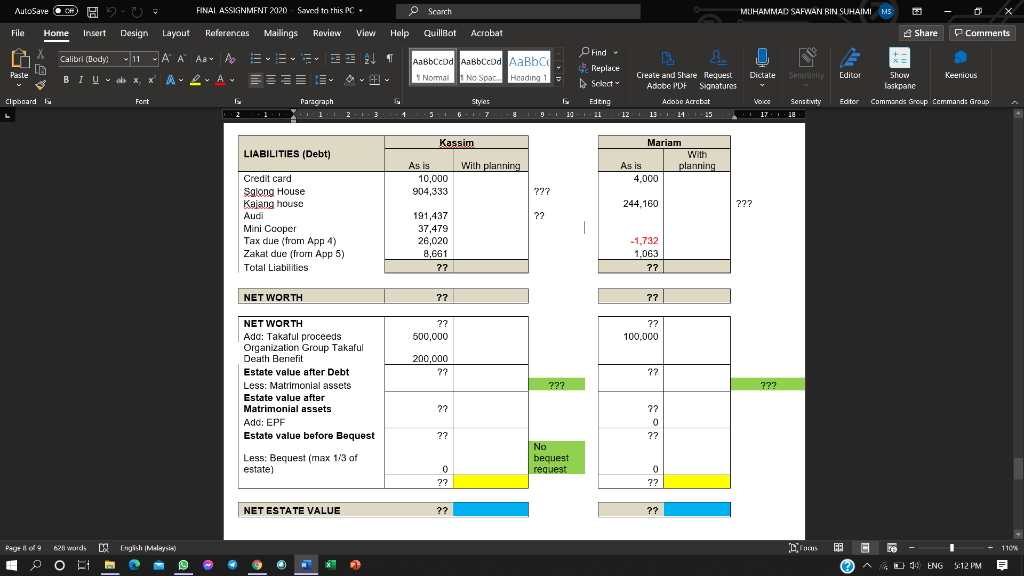Open Excel from the taskbar

[x=330, y=565]
